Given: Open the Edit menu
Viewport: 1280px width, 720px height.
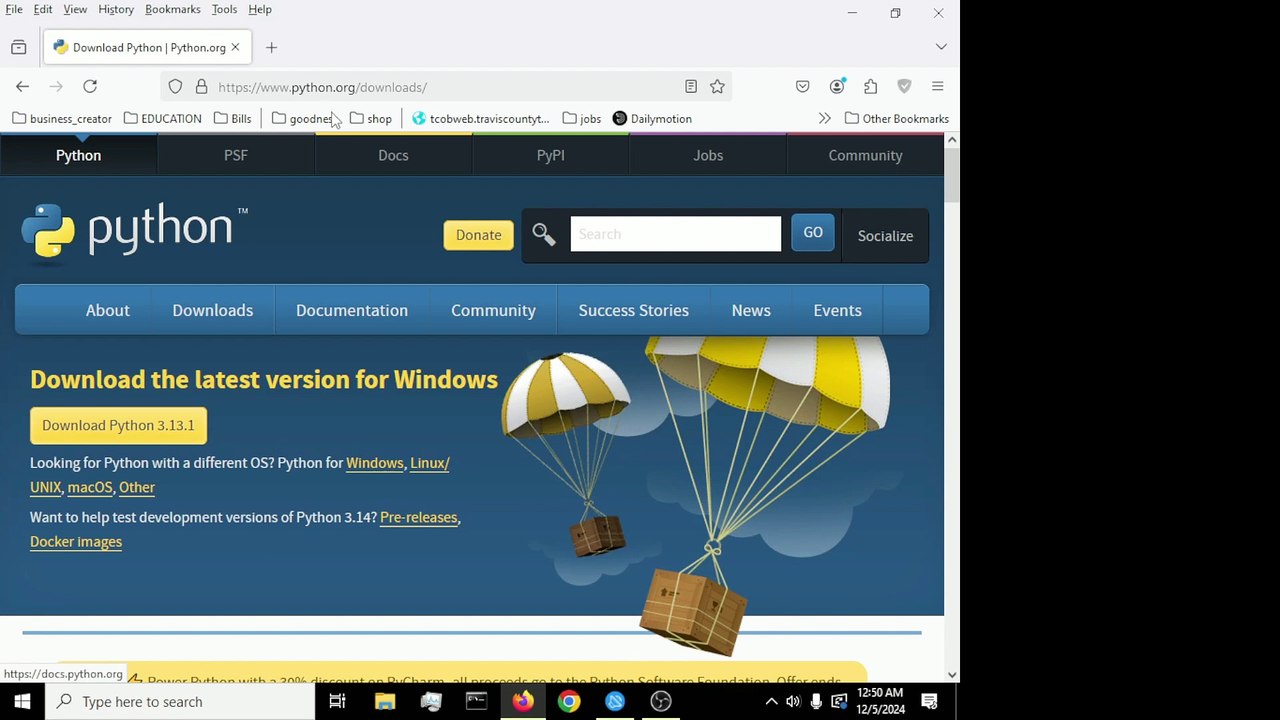Looking at the screenshot, I should [43, 9].
